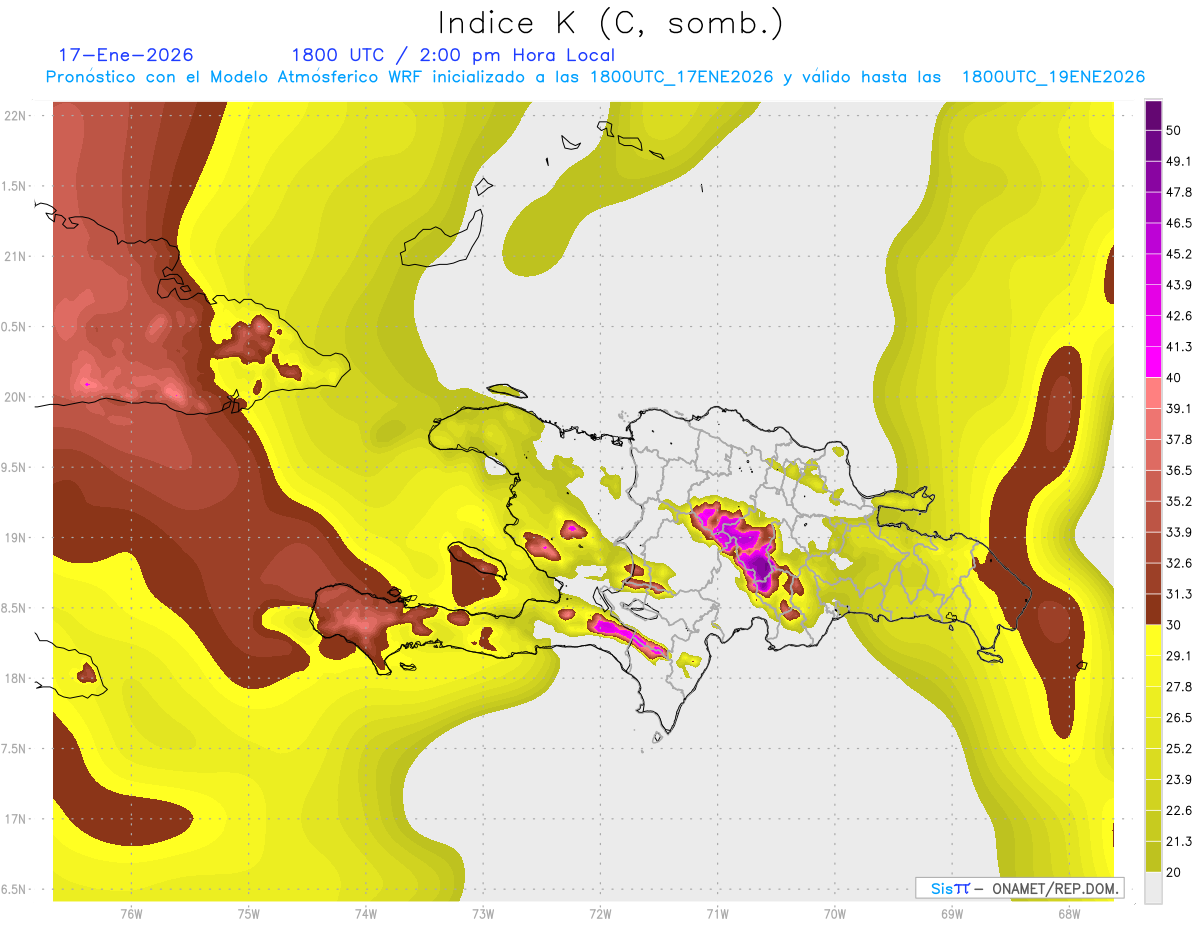
Task: Click the "0.5N" latitude label
Action: pos(15,326)
